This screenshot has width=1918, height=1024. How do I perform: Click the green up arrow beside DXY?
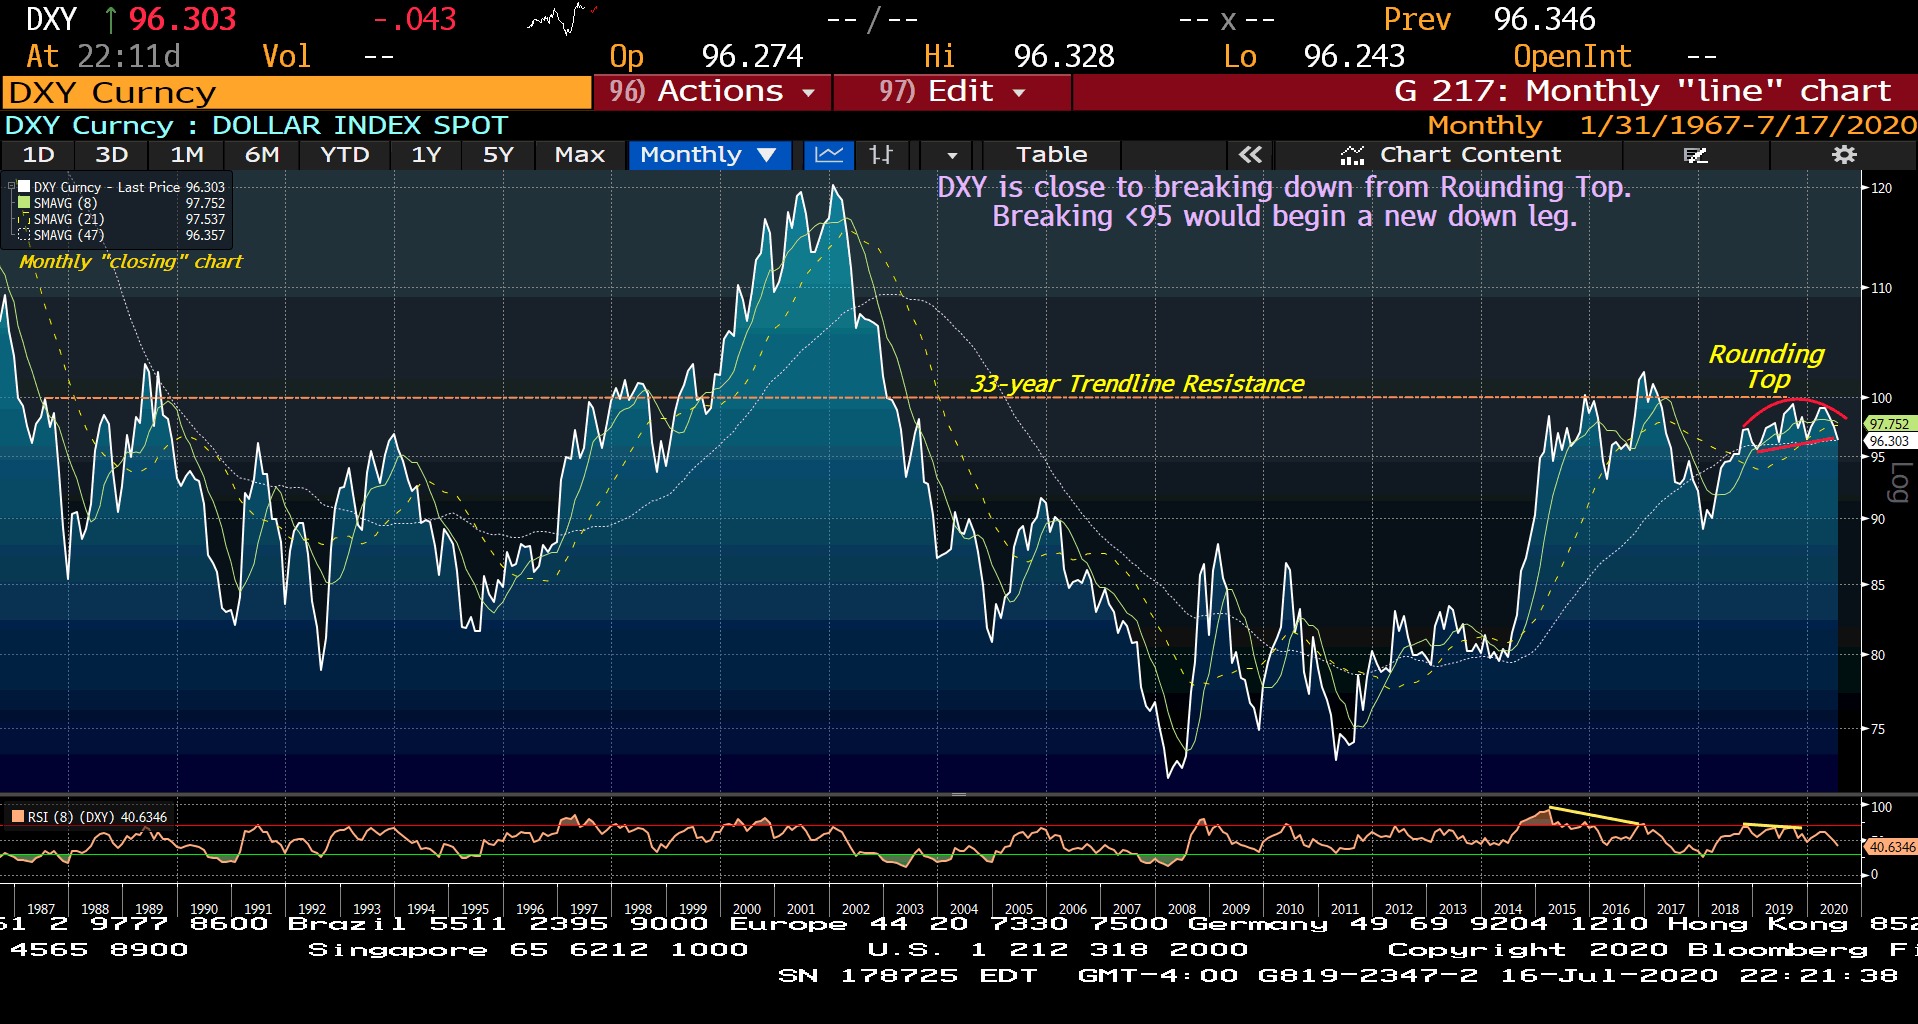tap(110, 19)
